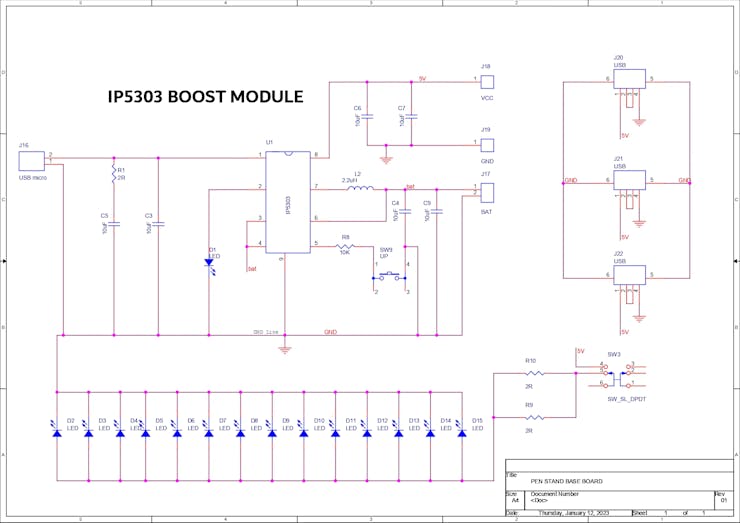Click the VCC label below J18

point(487,98)
